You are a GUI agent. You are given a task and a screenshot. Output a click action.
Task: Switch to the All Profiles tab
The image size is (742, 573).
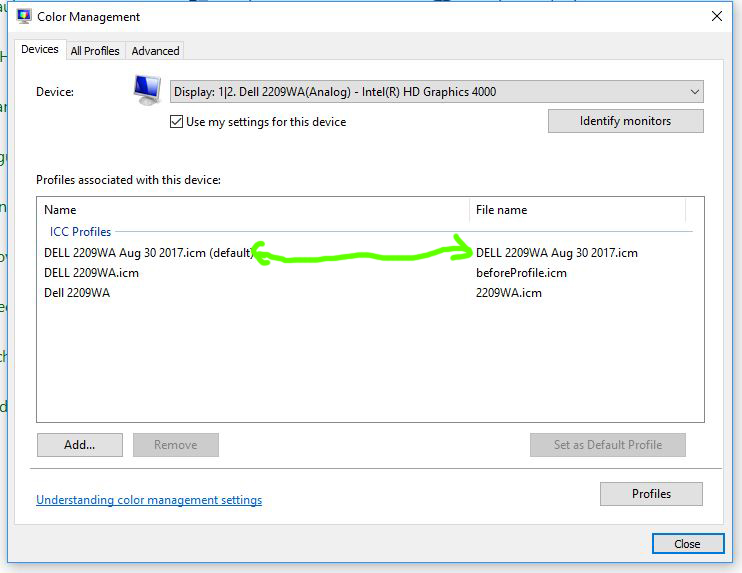[95, 51]
